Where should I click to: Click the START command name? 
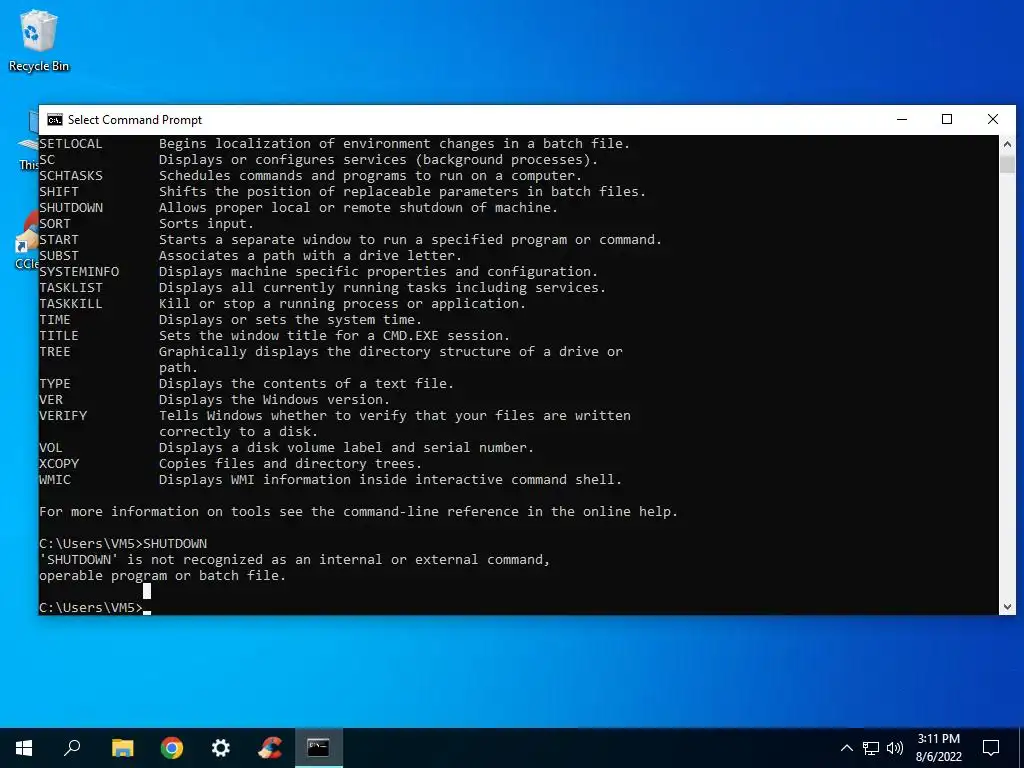[x=59, y=240]
